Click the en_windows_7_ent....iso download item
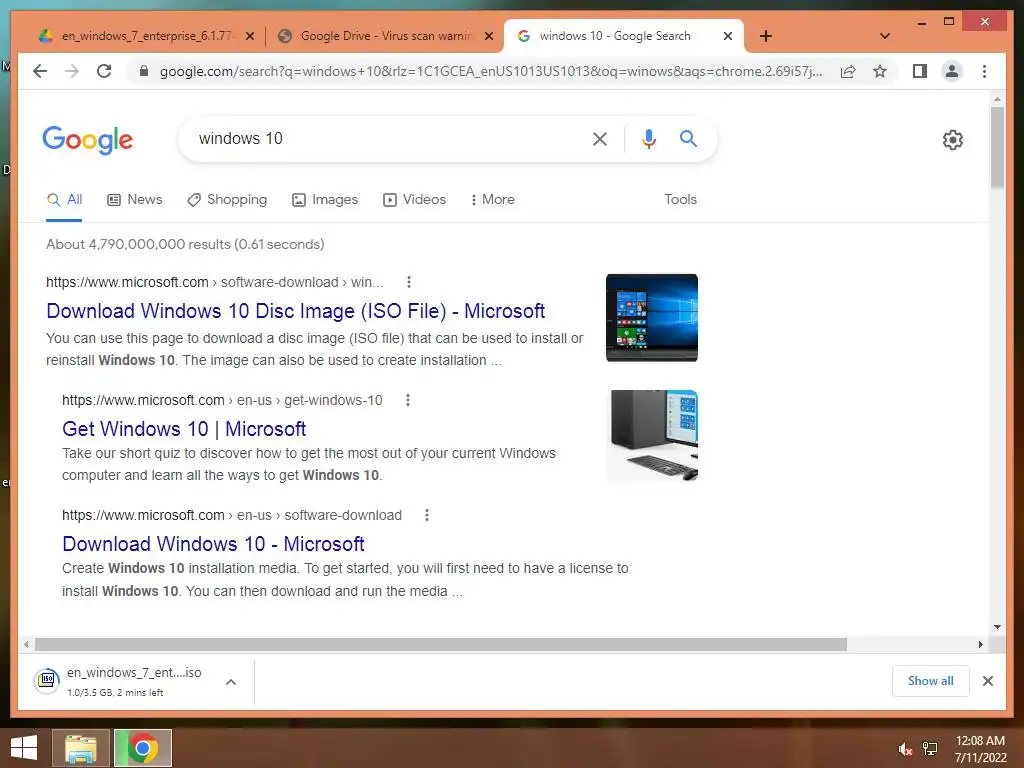Screen dimensions: 1024x768 (134, 681)
